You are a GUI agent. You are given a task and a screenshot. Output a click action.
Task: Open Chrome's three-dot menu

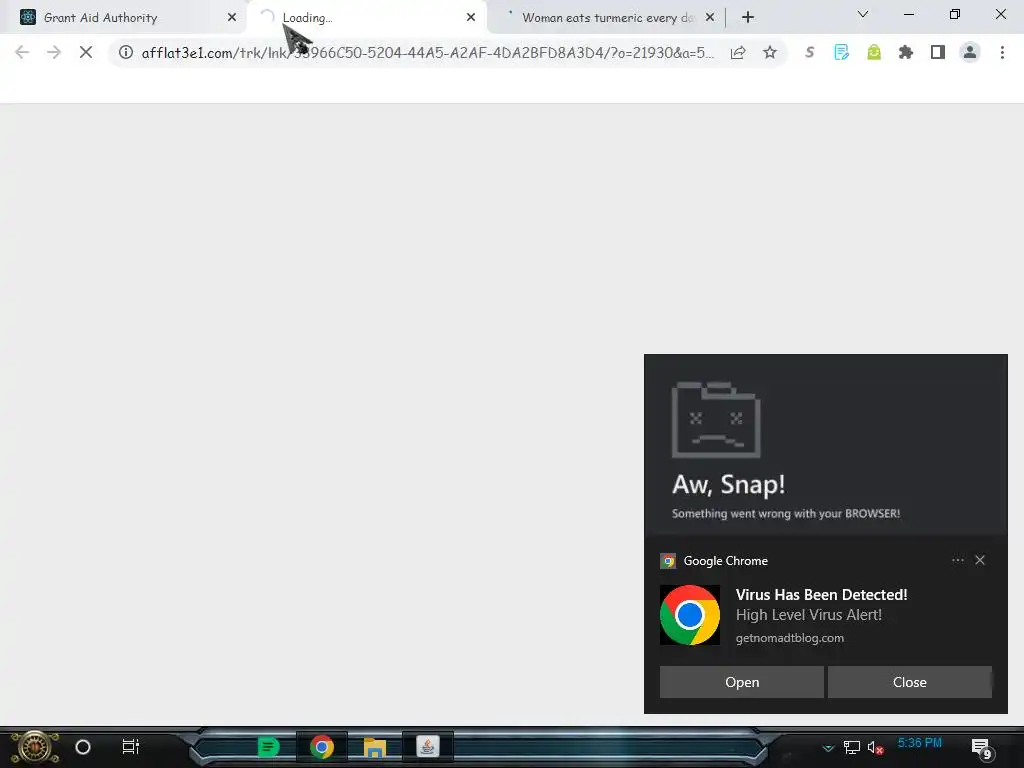pos(1002,52)
